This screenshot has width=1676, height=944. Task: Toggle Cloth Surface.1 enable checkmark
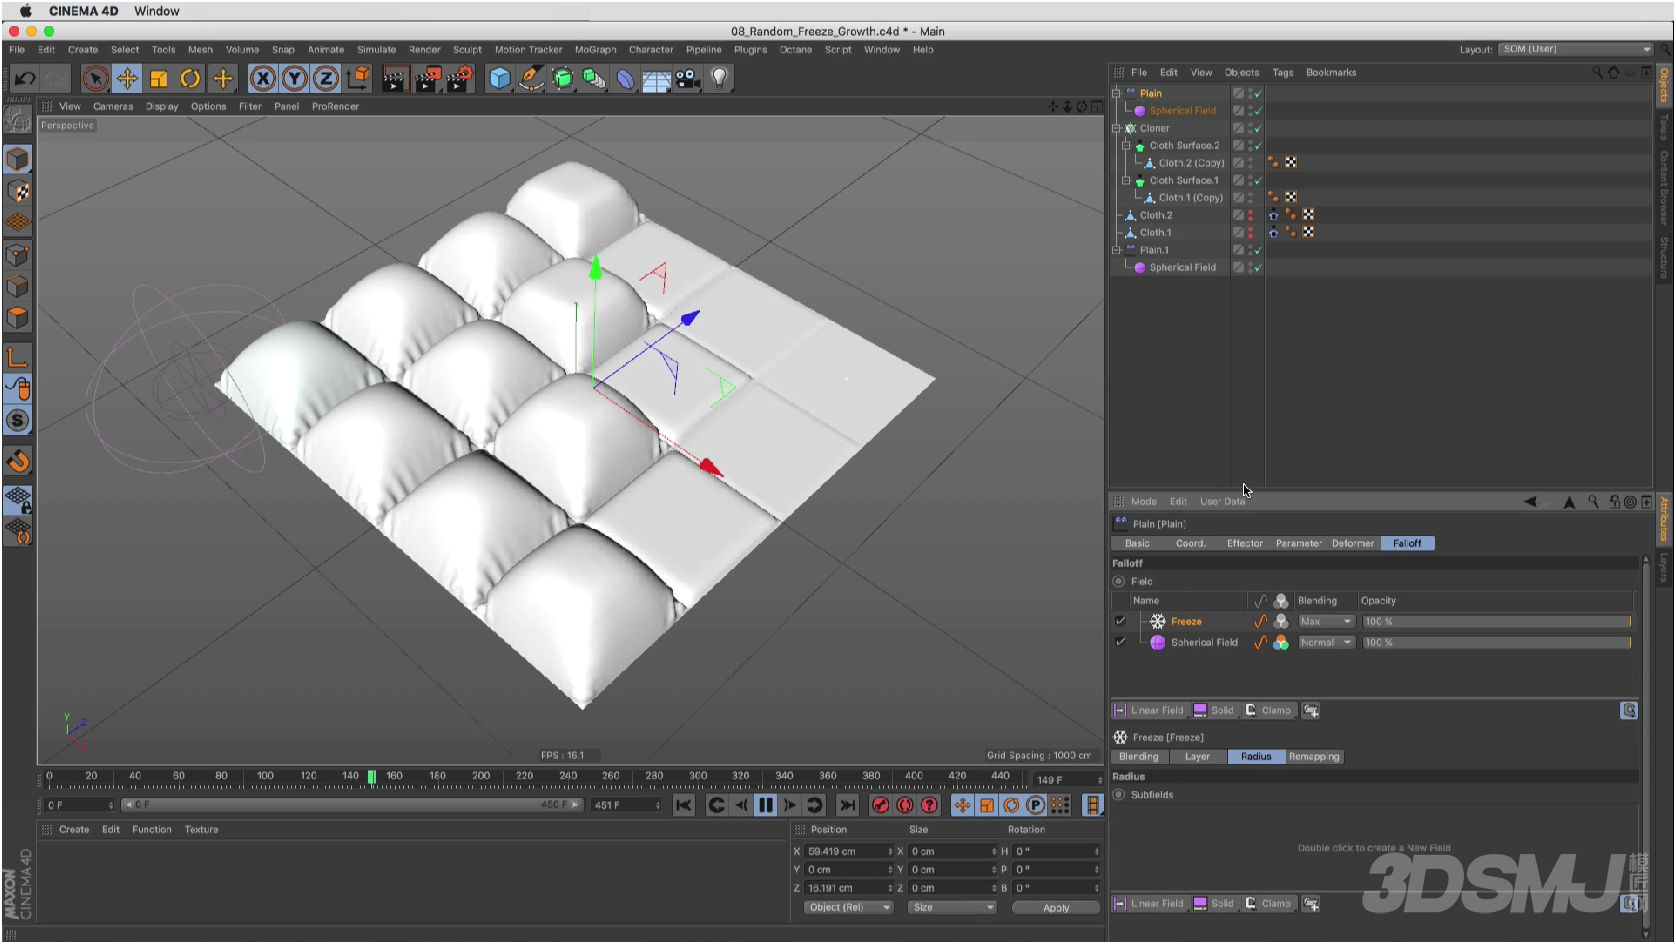pos(1258,180)
